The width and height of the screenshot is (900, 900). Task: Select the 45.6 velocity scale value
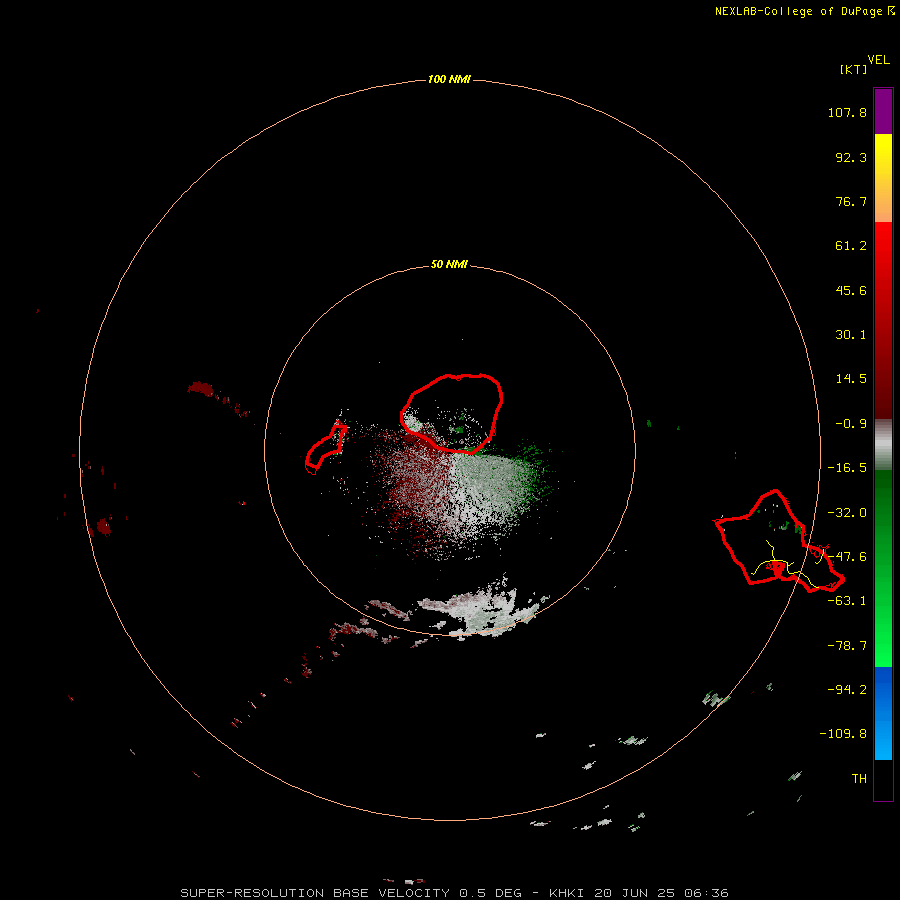[x=851, y=290]
